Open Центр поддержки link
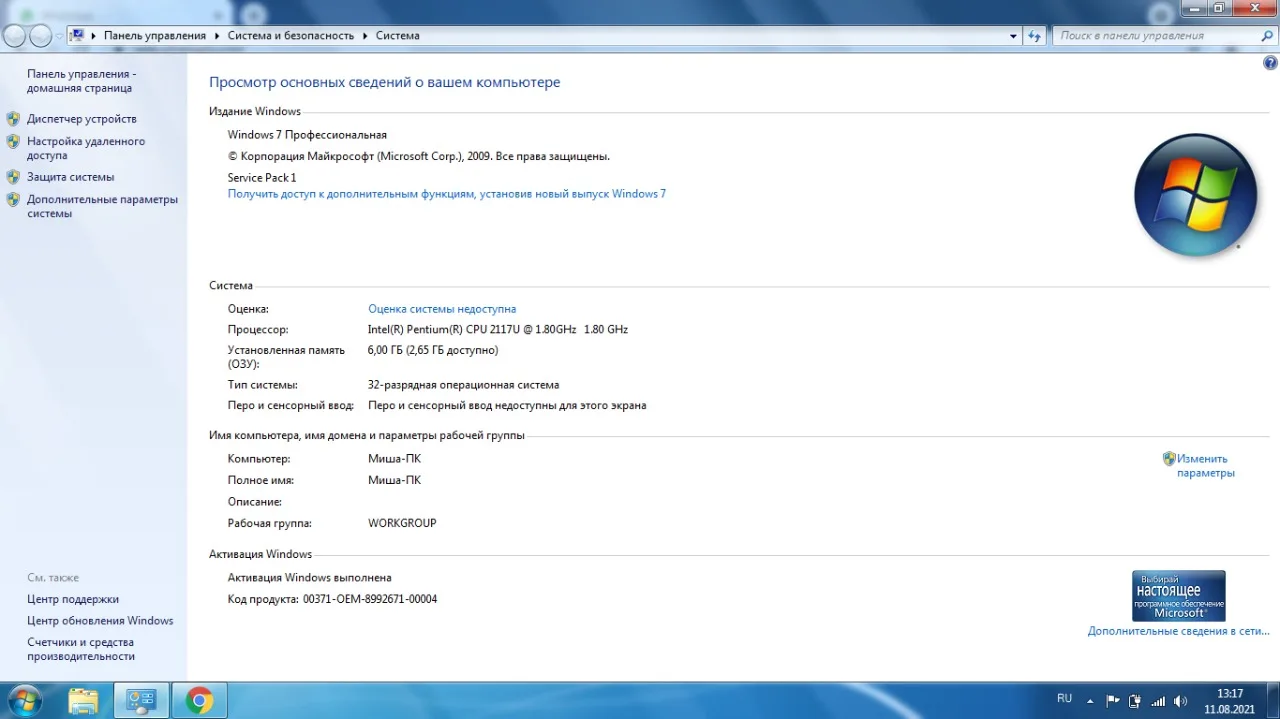The image size is (1280, 719). point(73,599)
